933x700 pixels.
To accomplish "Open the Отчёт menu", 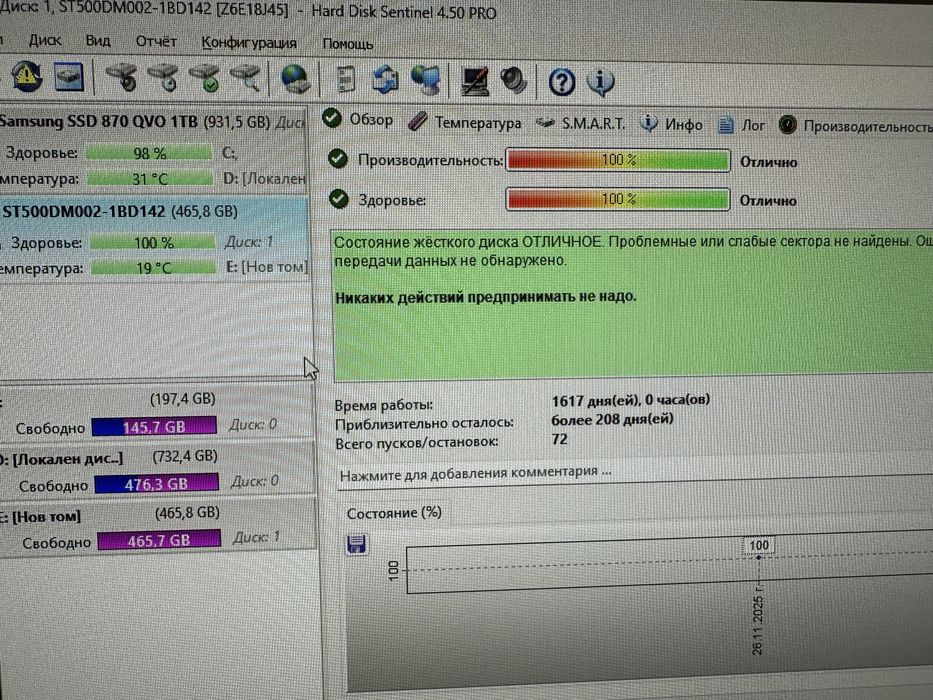I will tap(156, 42).
